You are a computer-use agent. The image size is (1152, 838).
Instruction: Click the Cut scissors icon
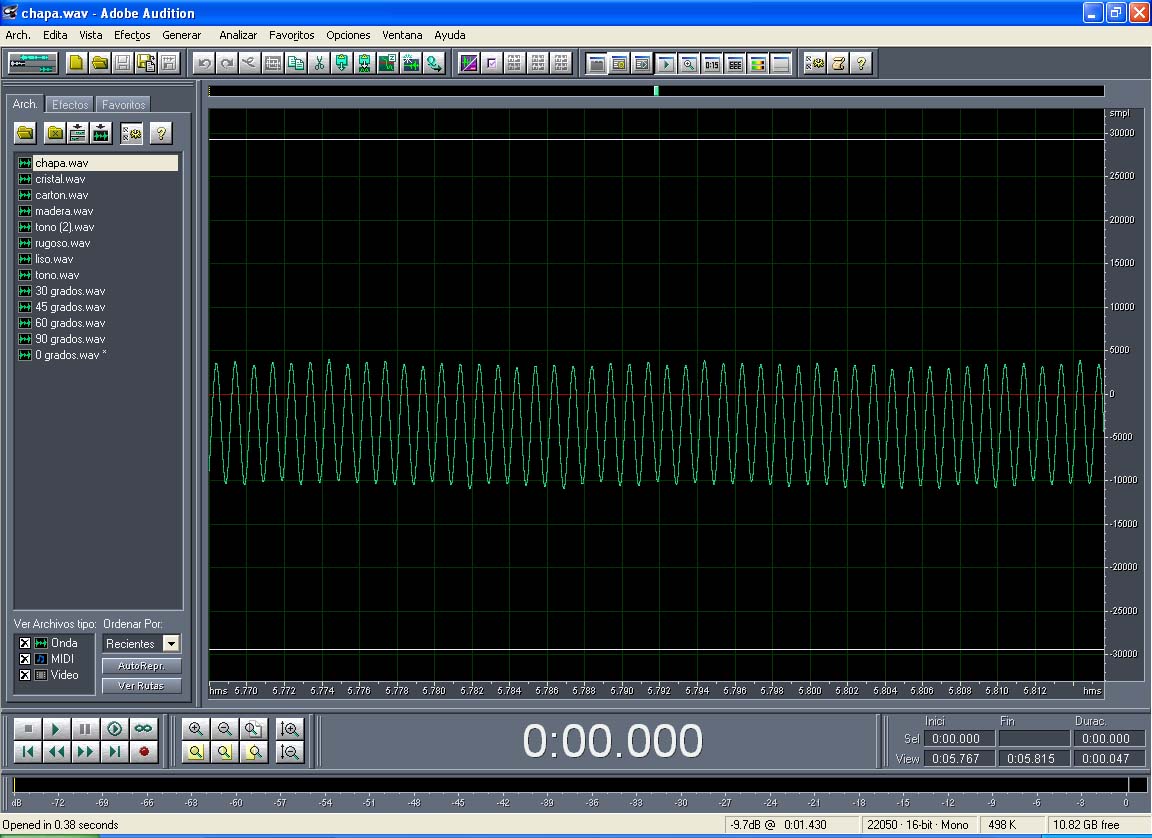tap(319, 64)
